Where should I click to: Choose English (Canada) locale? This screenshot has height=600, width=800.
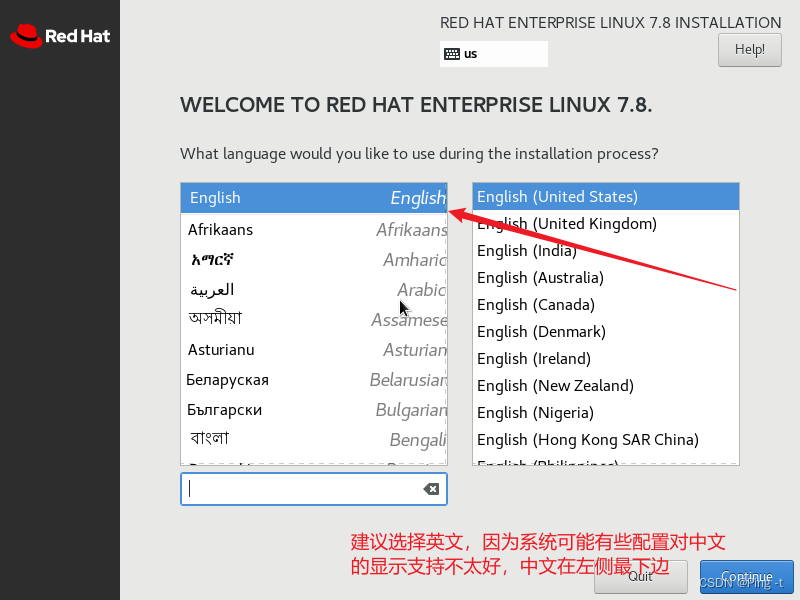coord(606,305)
